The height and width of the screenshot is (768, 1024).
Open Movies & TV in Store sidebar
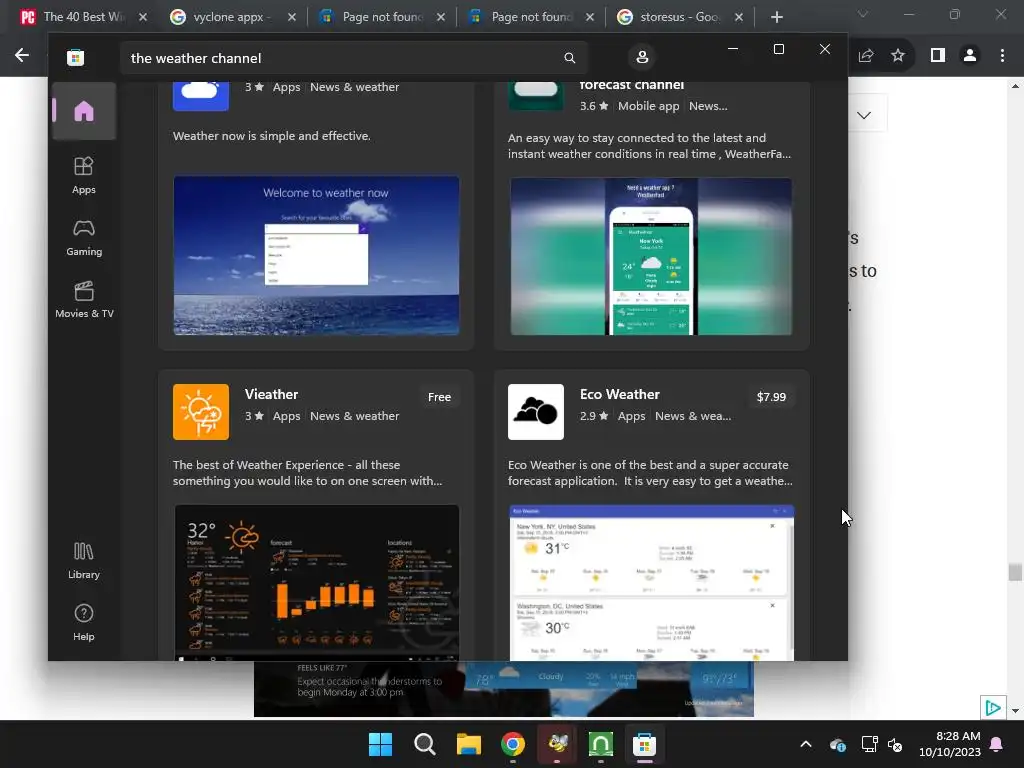click(84, 300)
